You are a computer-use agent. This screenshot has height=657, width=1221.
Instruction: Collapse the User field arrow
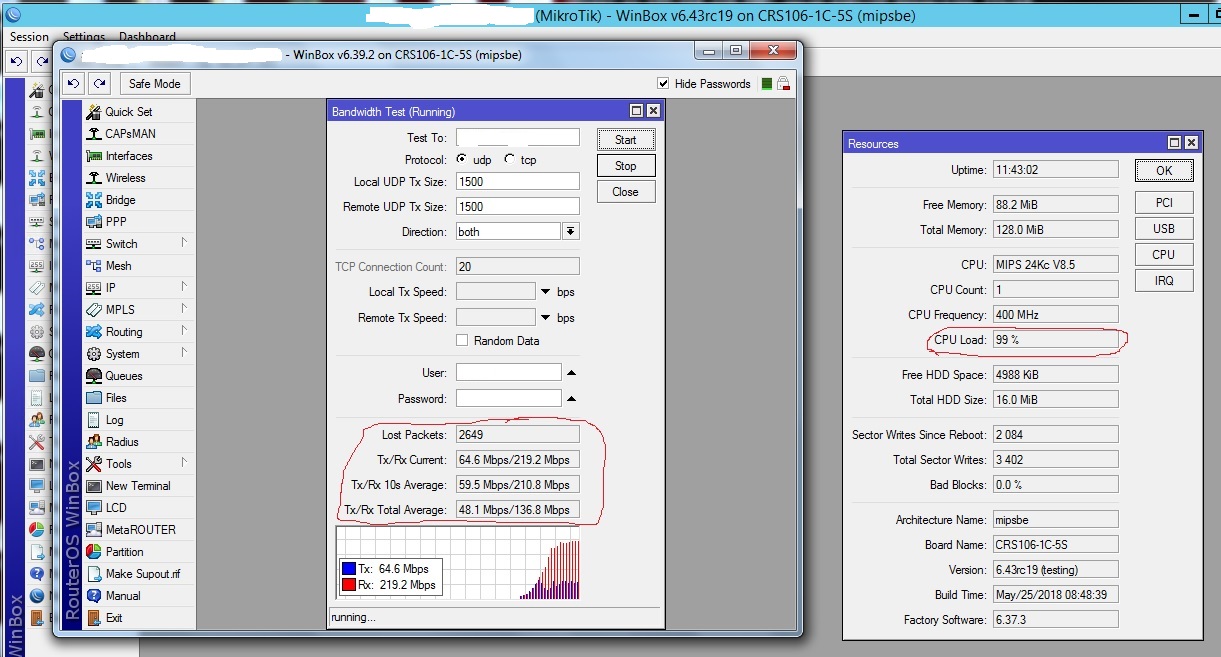572,373
